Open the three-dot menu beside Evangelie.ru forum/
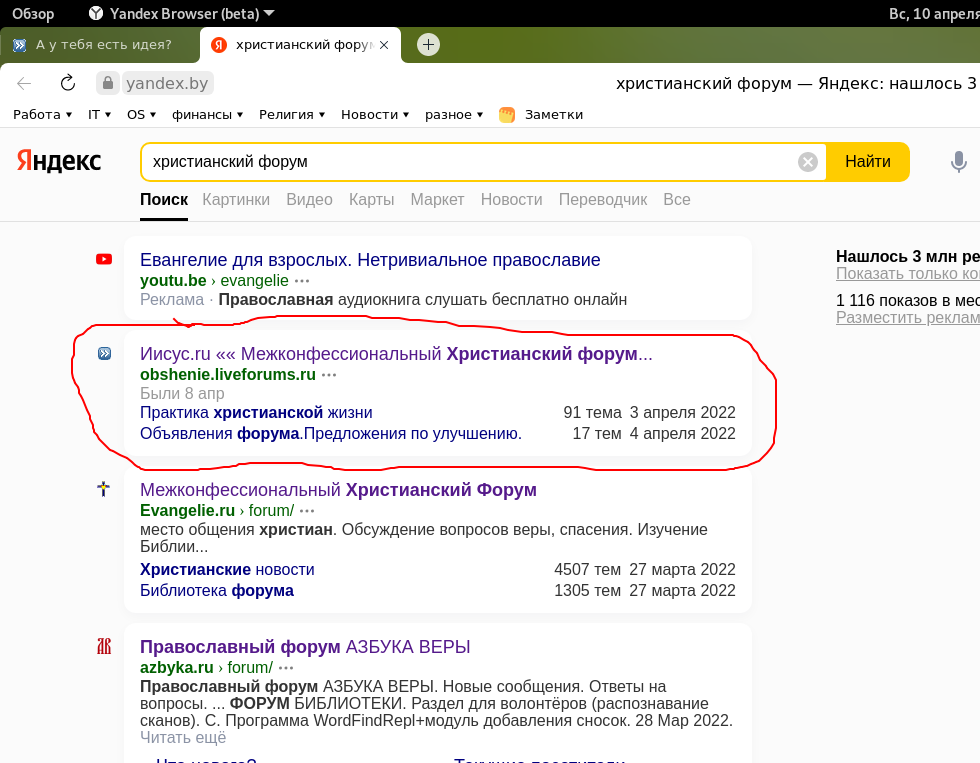980x763 pixels. (307, 511)
